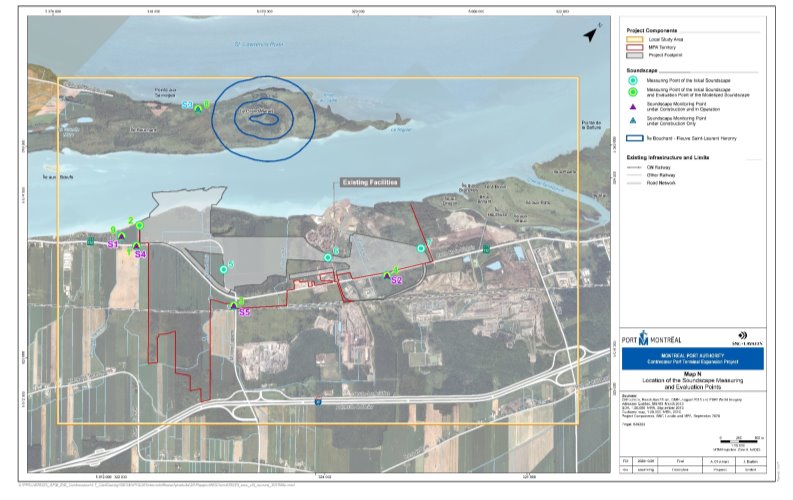The width and height of the screenshot is (793, 500).
Task: Click the CN Railway line symbol in legend
Action: tap(634, 167)
